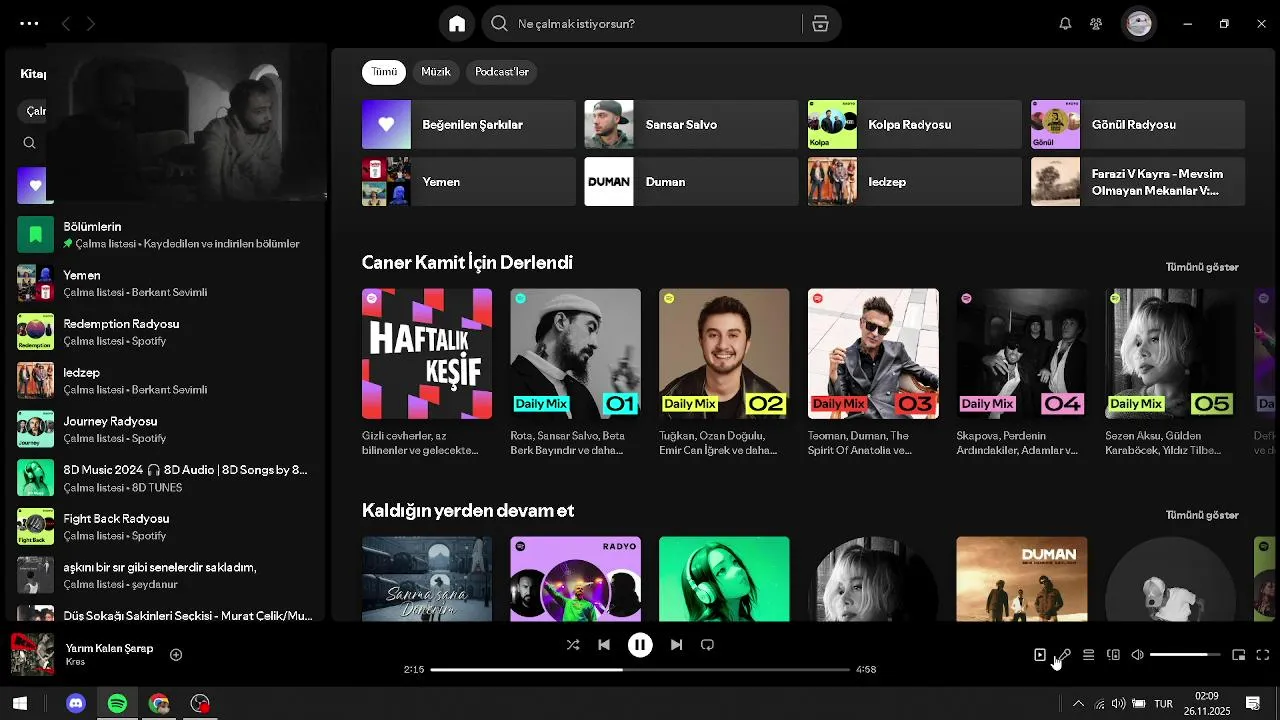The image size is (1280, 720).
Task: Show hidden system tray icons
Action: (x=1078, y=704)
